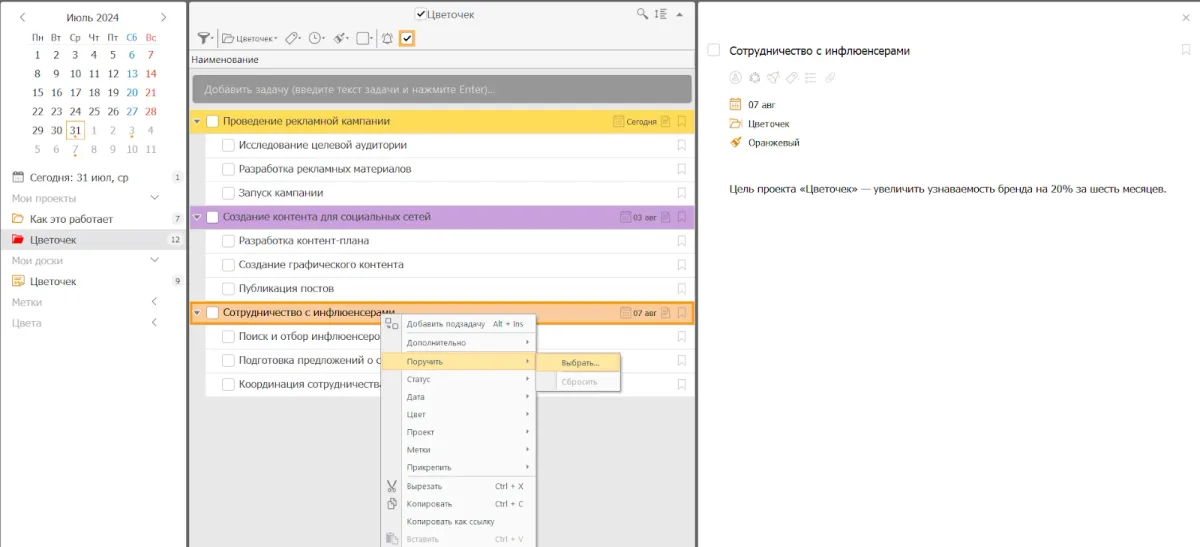Toggle show-completed checkbox in toolbar

407,39
